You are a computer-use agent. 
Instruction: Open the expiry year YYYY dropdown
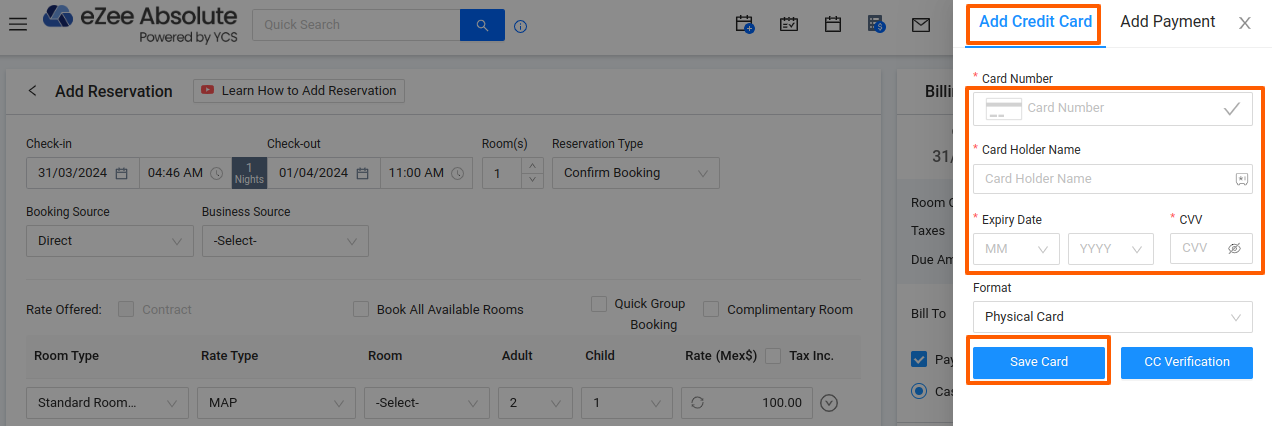[x=1111, y=249]
